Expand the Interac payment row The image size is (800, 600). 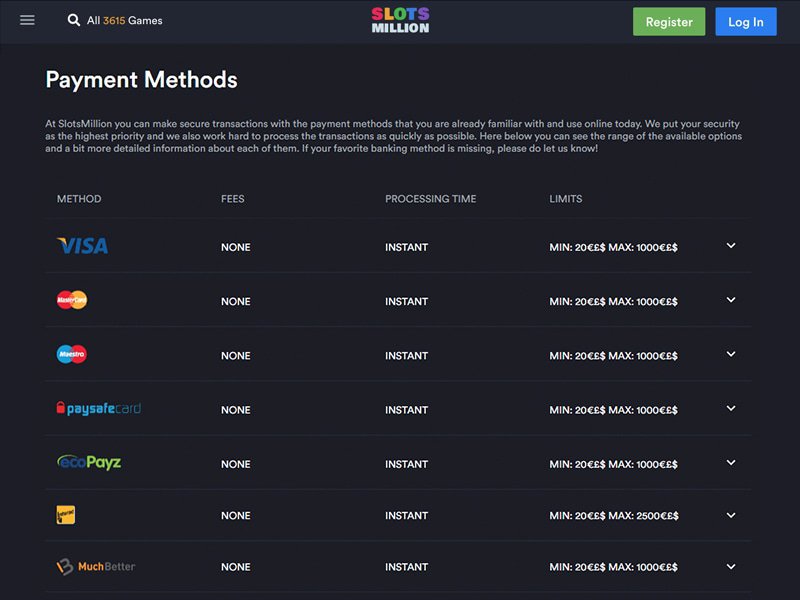(731, 515)
